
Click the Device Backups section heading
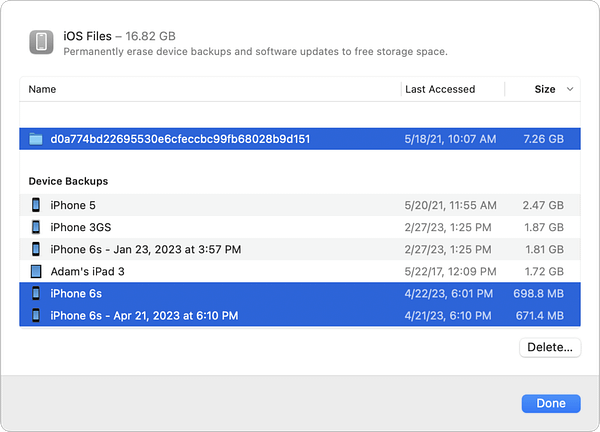[68, 182]
